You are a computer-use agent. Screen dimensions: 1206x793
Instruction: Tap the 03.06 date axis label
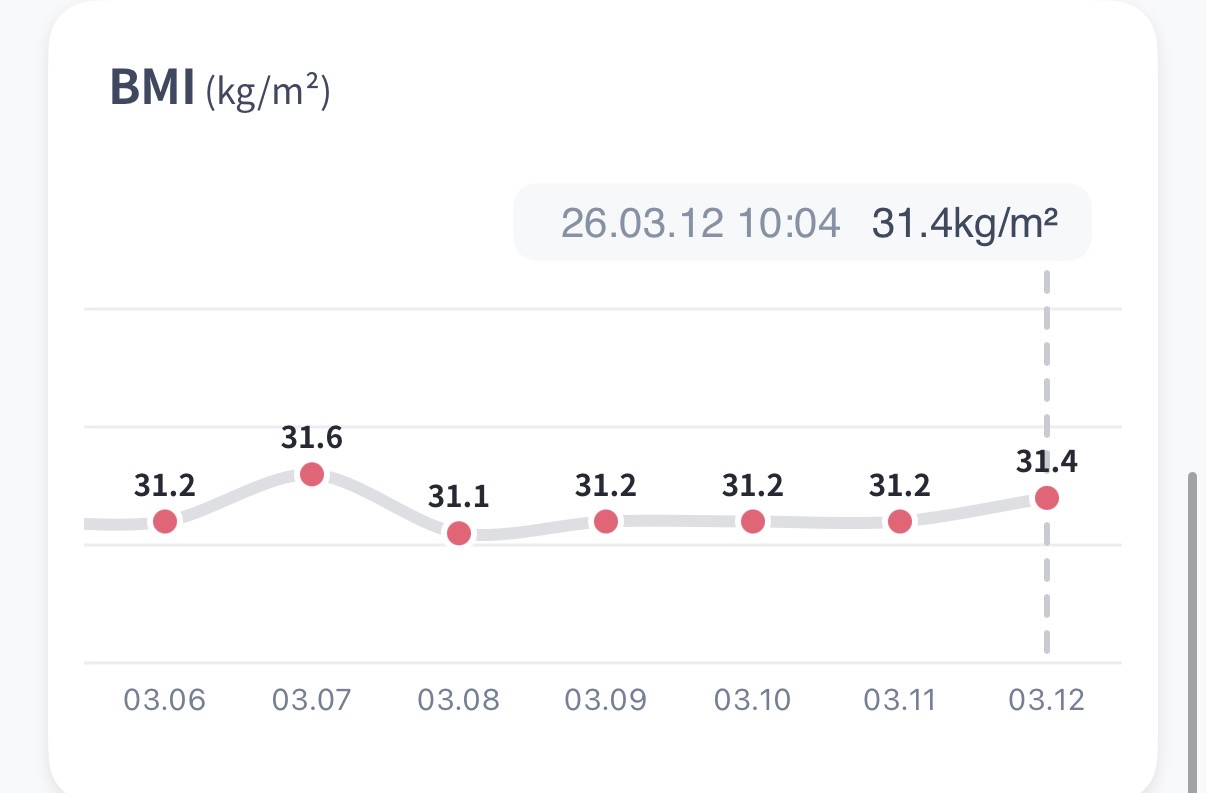[x=165, y=699]
